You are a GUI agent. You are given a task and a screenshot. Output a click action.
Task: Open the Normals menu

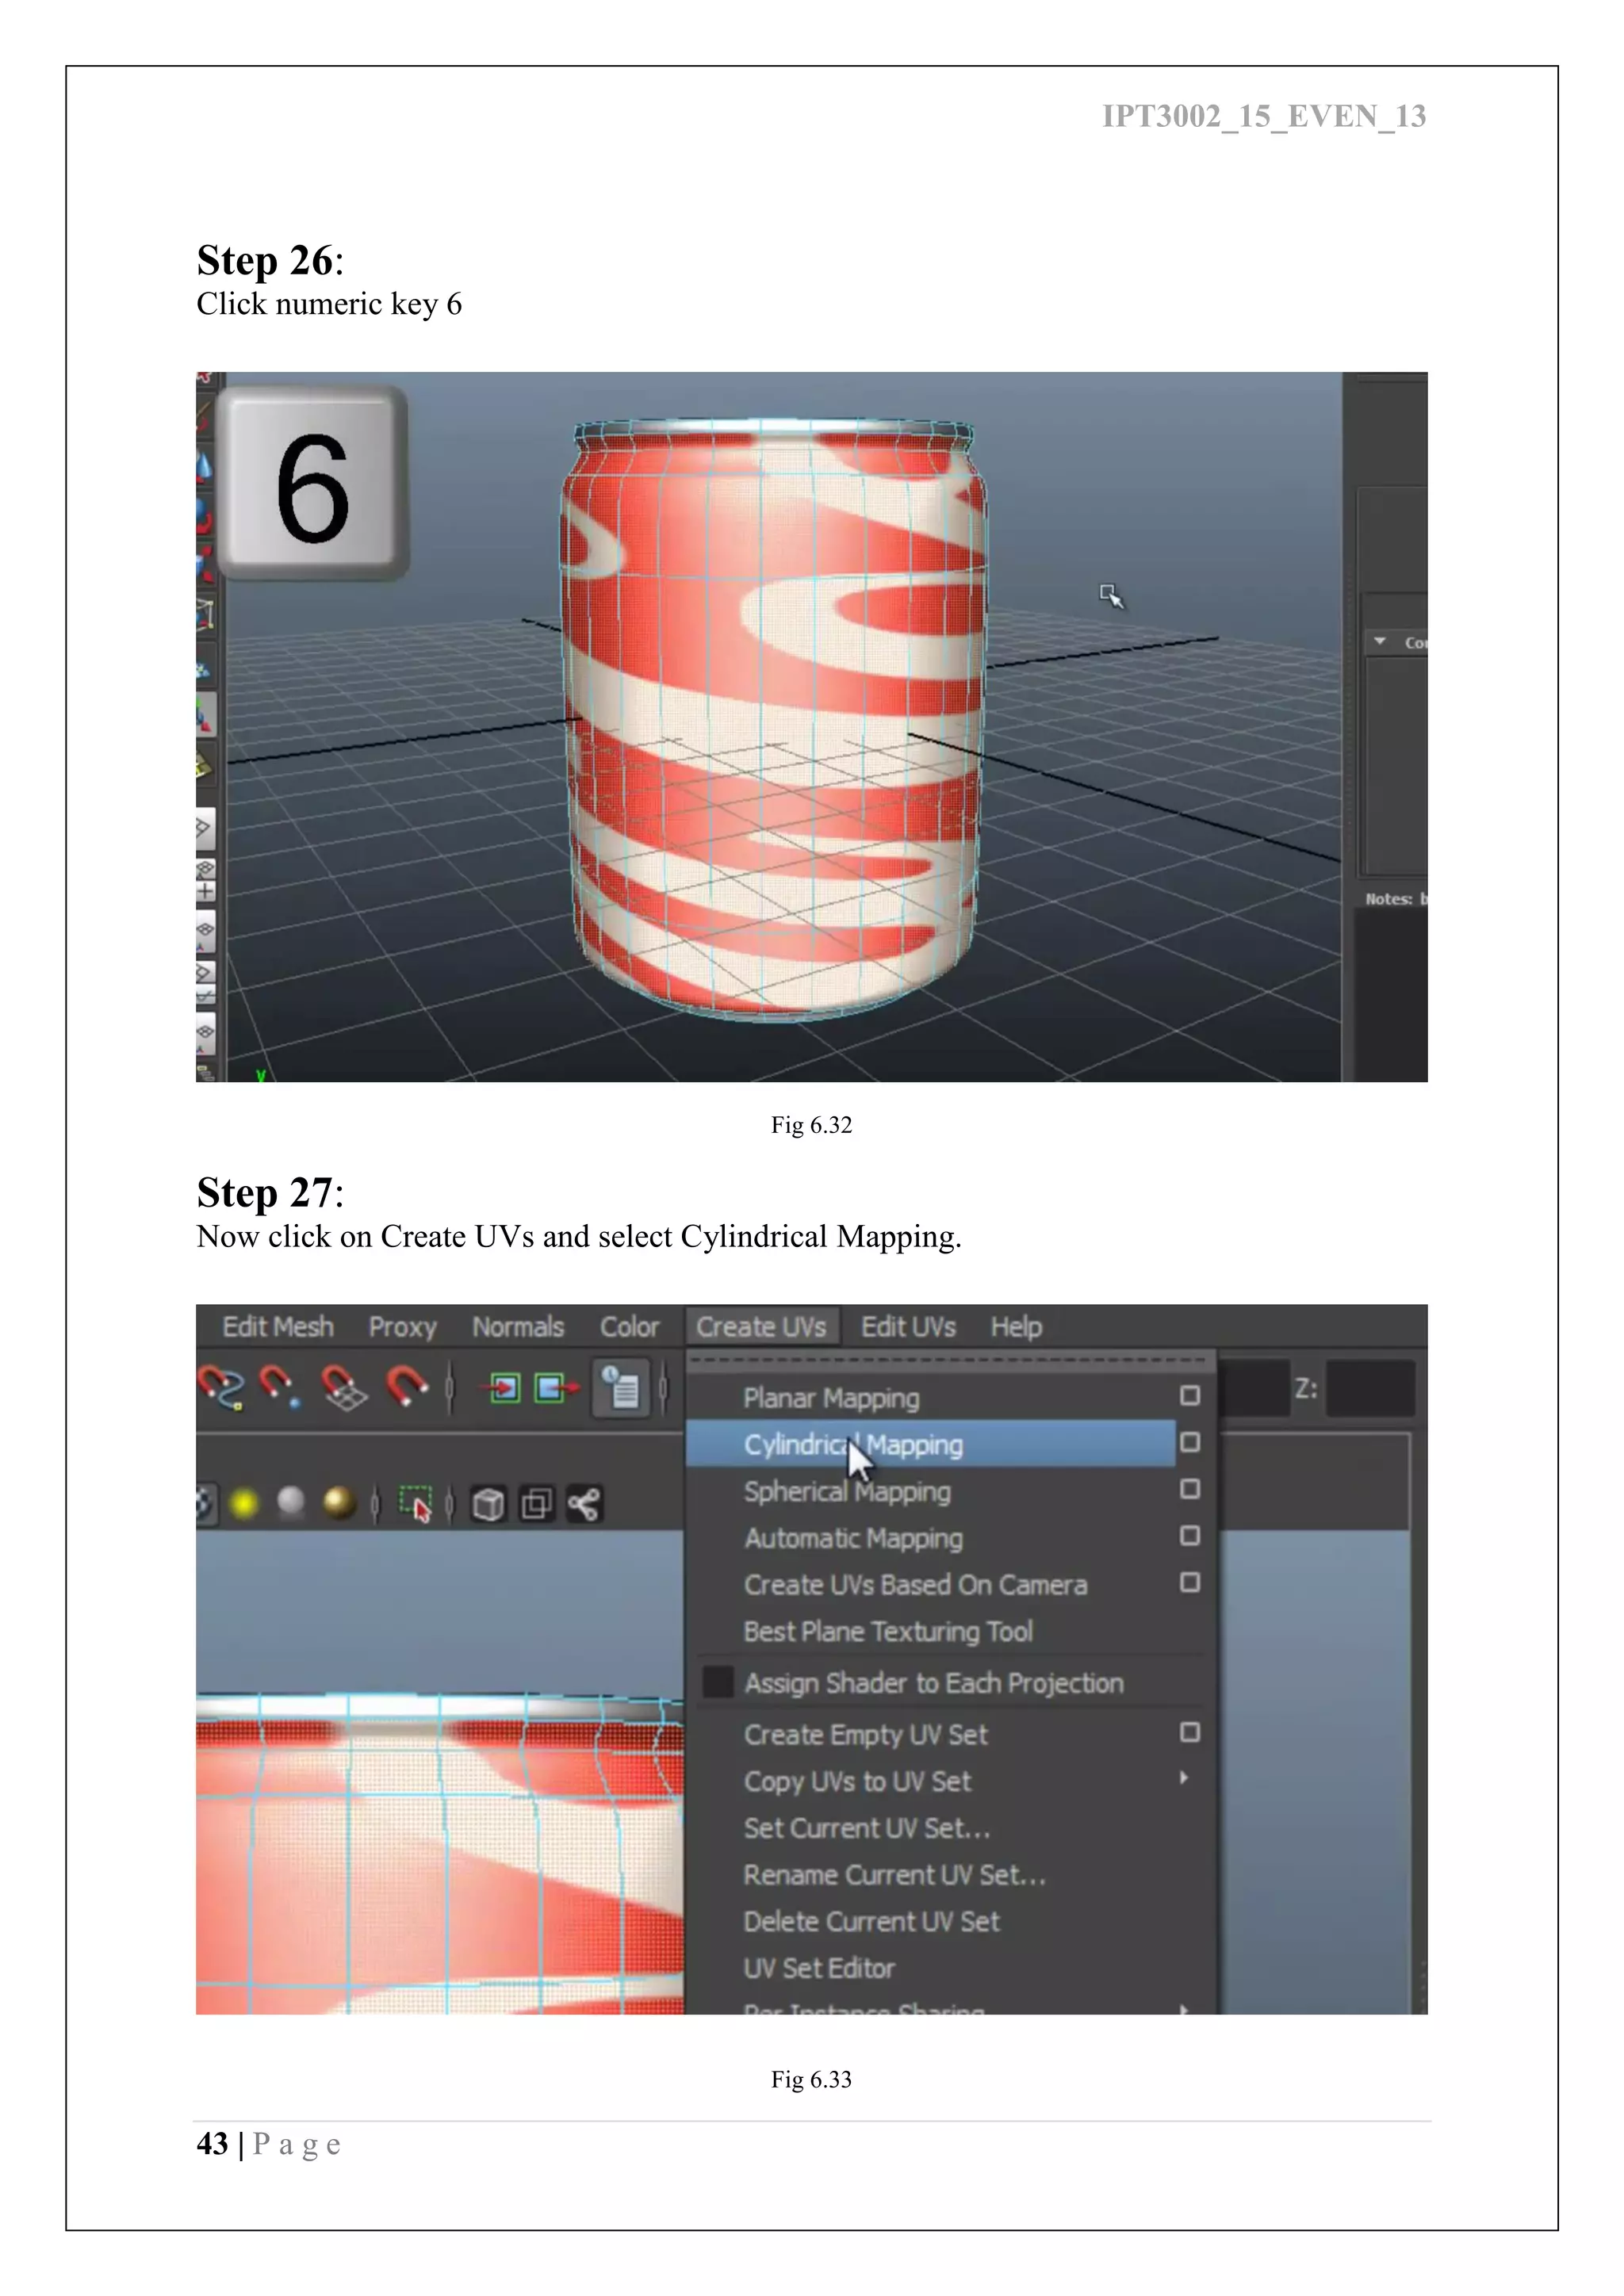(518, 1327)
